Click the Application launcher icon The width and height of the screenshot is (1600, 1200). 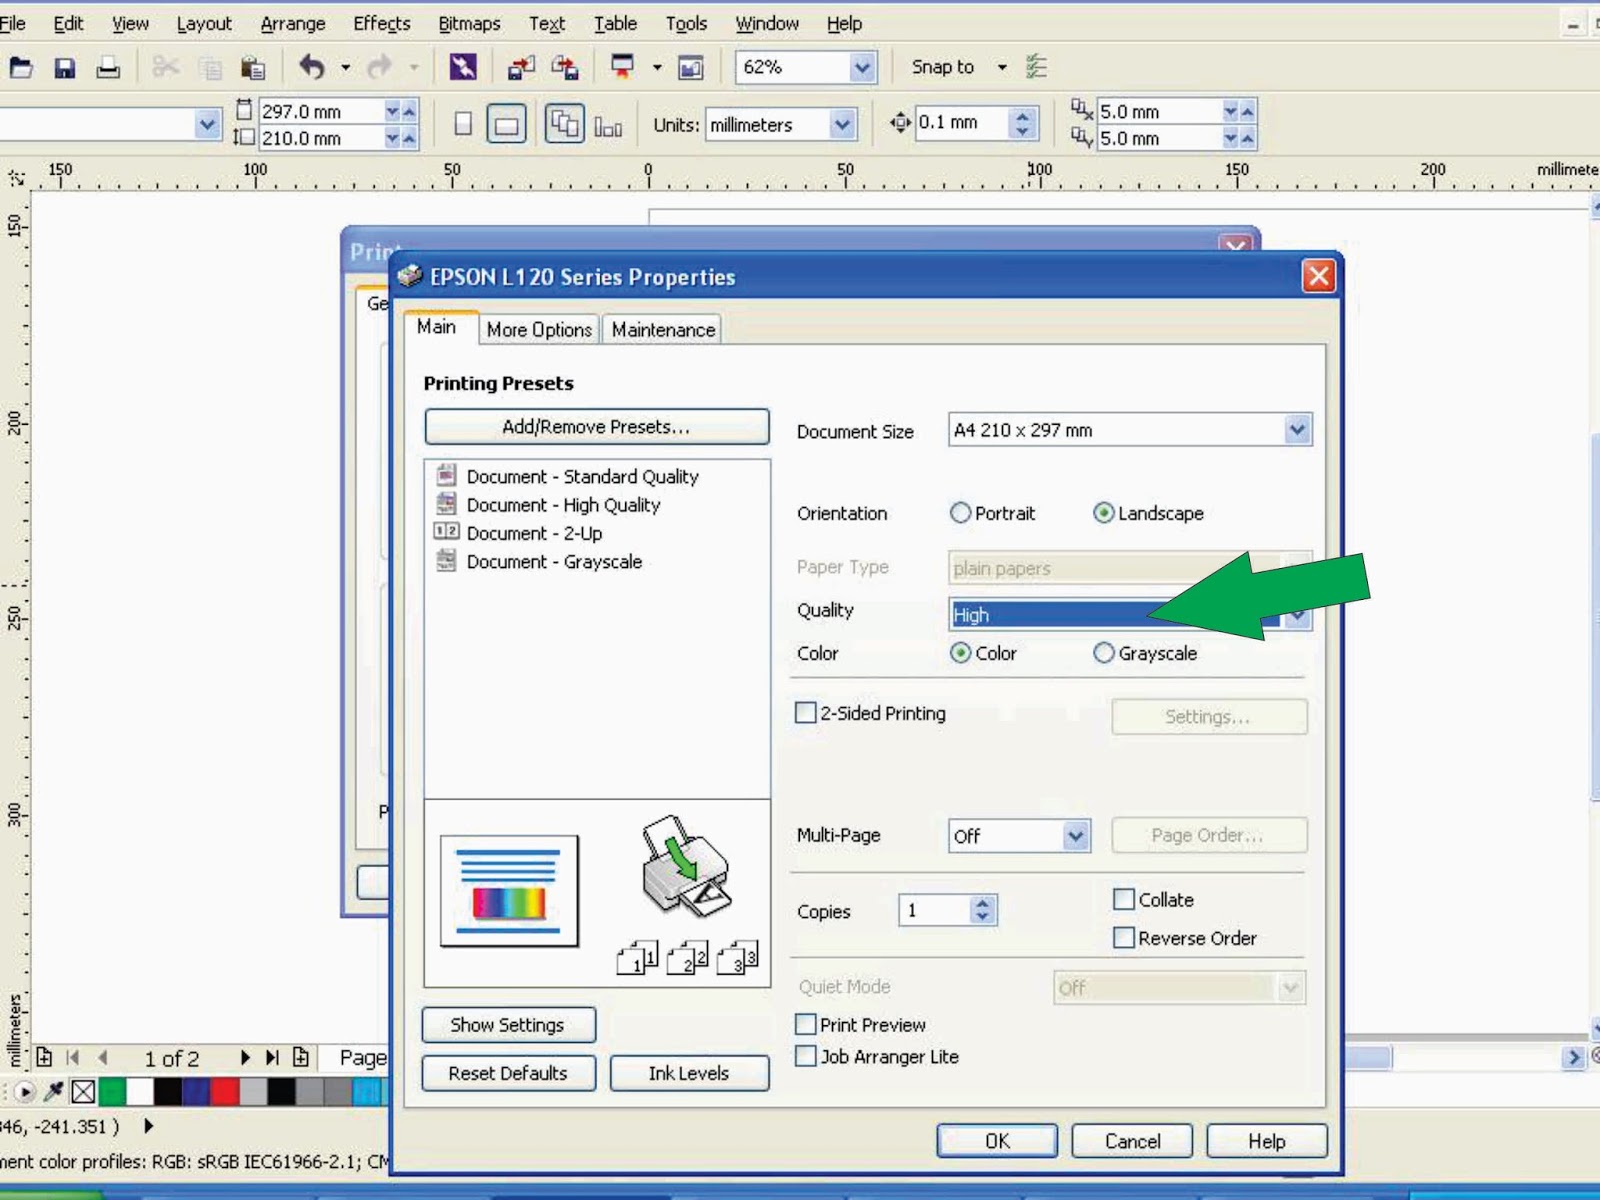click(622, 67)
